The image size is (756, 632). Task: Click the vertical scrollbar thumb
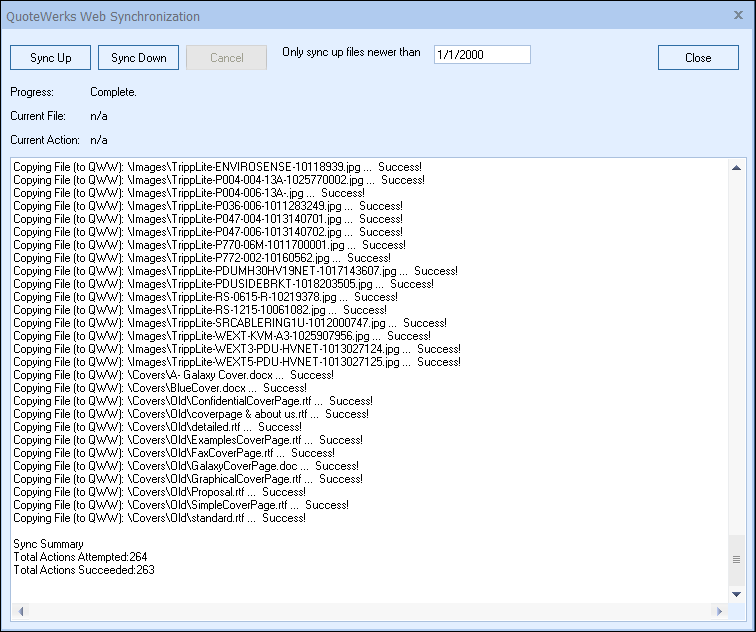[x=737, y=560]
